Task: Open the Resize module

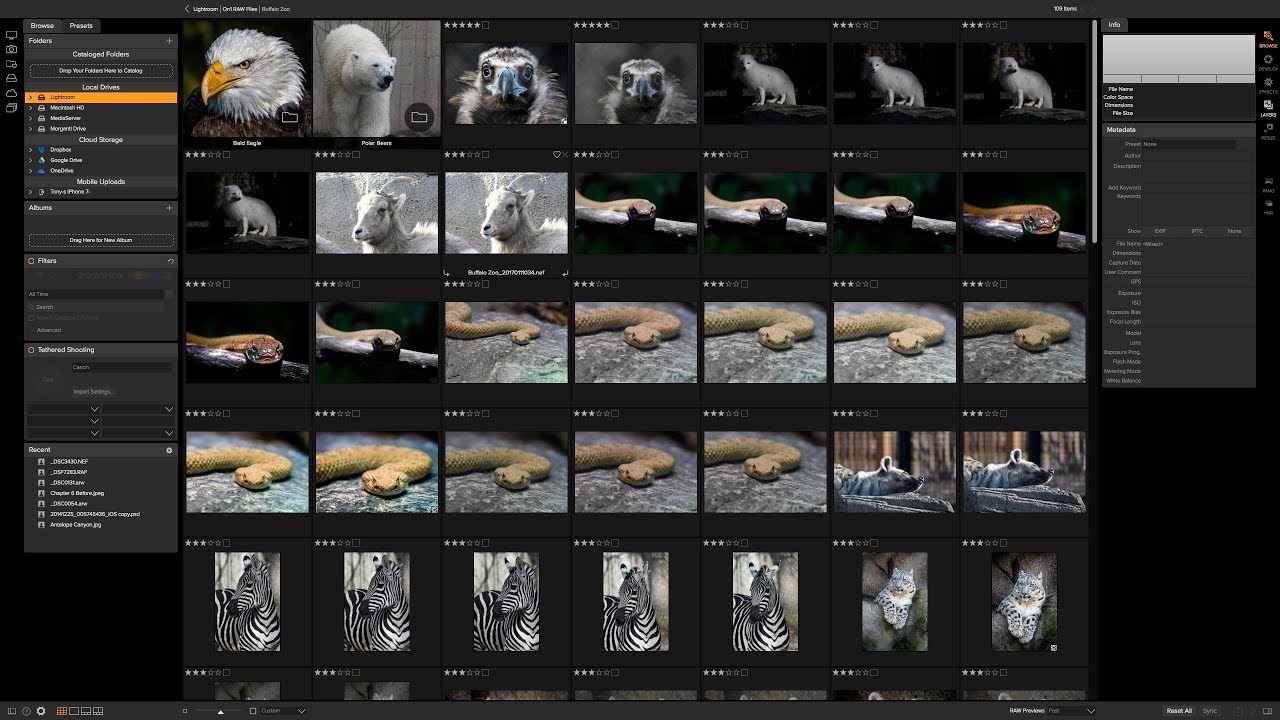Action: [1268, 130]
